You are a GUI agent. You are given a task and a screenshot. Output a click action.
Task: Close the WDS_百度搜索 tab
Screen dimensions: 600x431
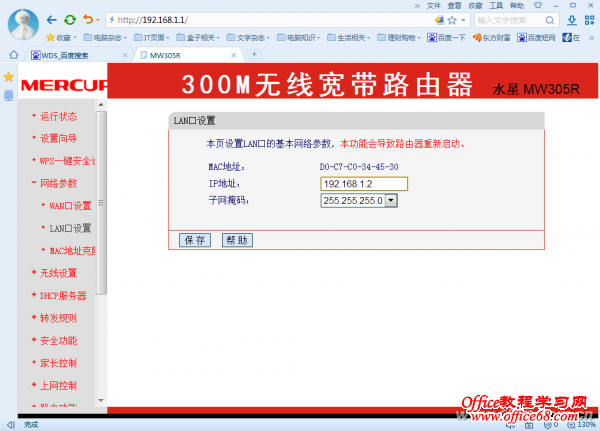pos(125,55)
